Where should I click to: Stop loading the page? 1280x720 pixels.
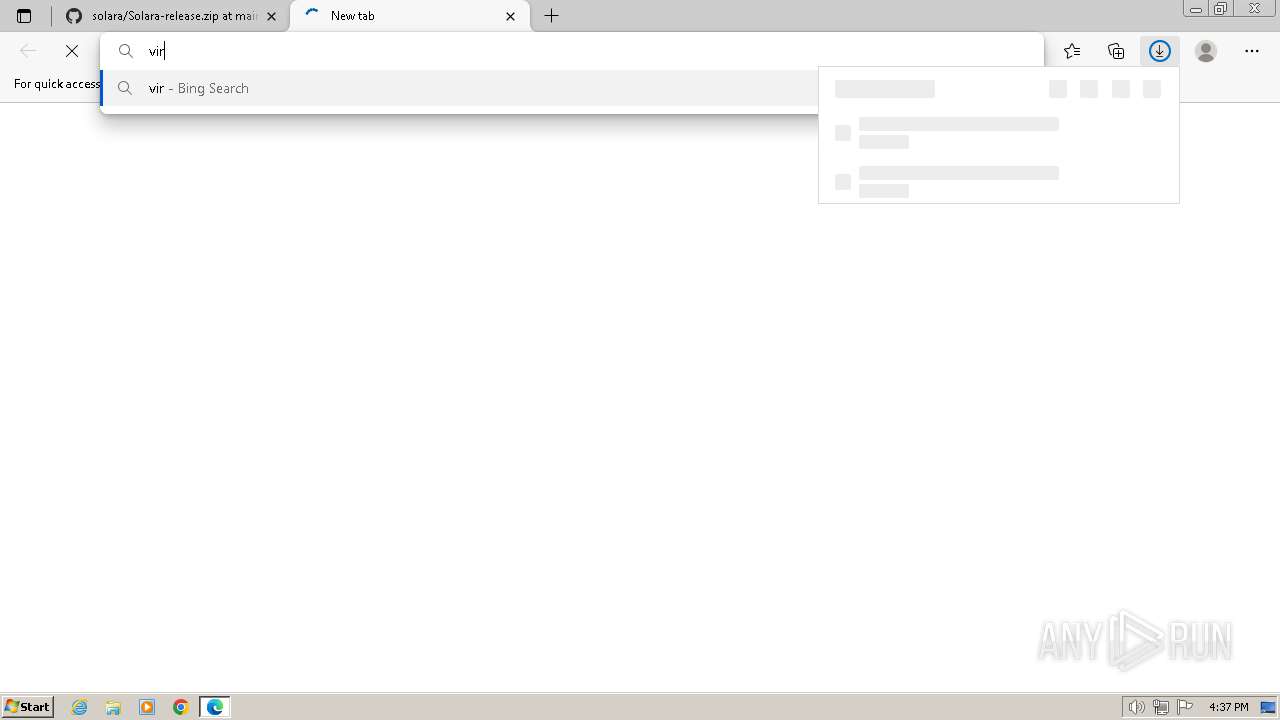[x=72, y=51]
